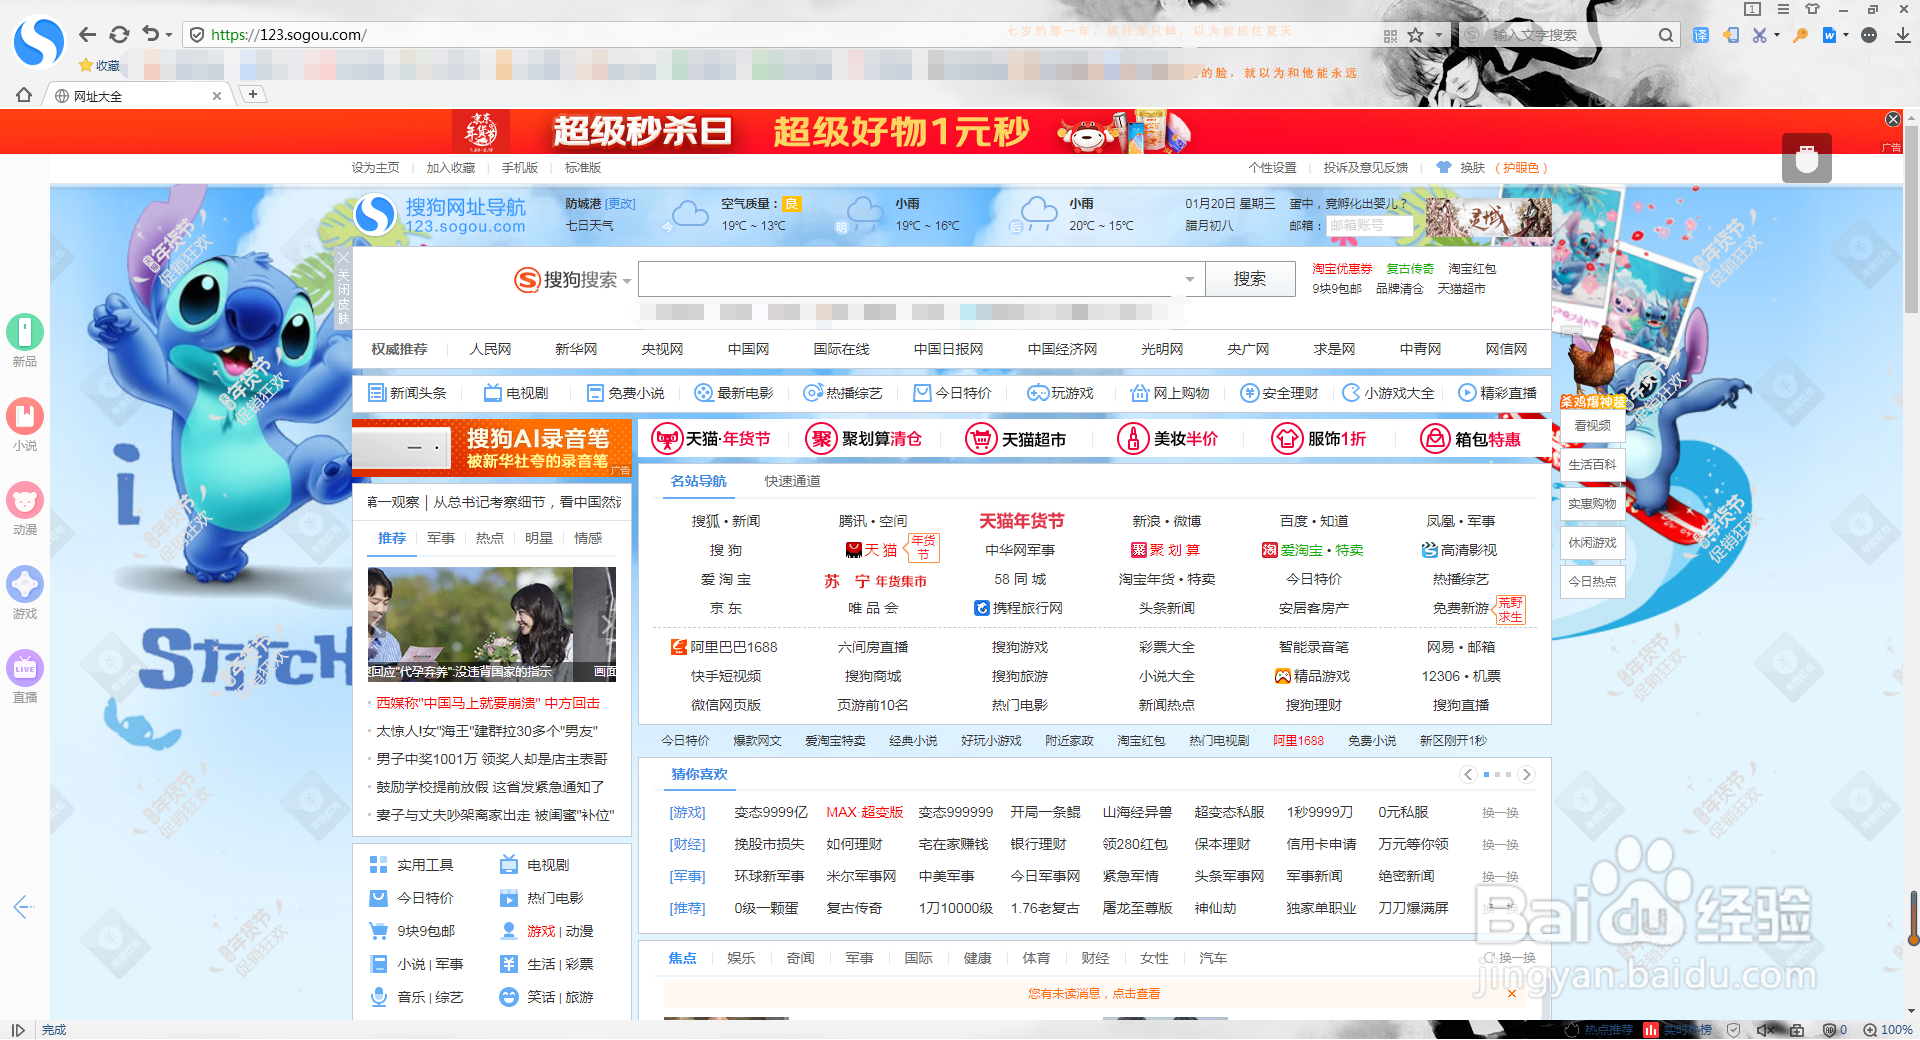Click the QR code icon in address bar
This screenshot has width=1920, height=1040.
pos(1390,35)
